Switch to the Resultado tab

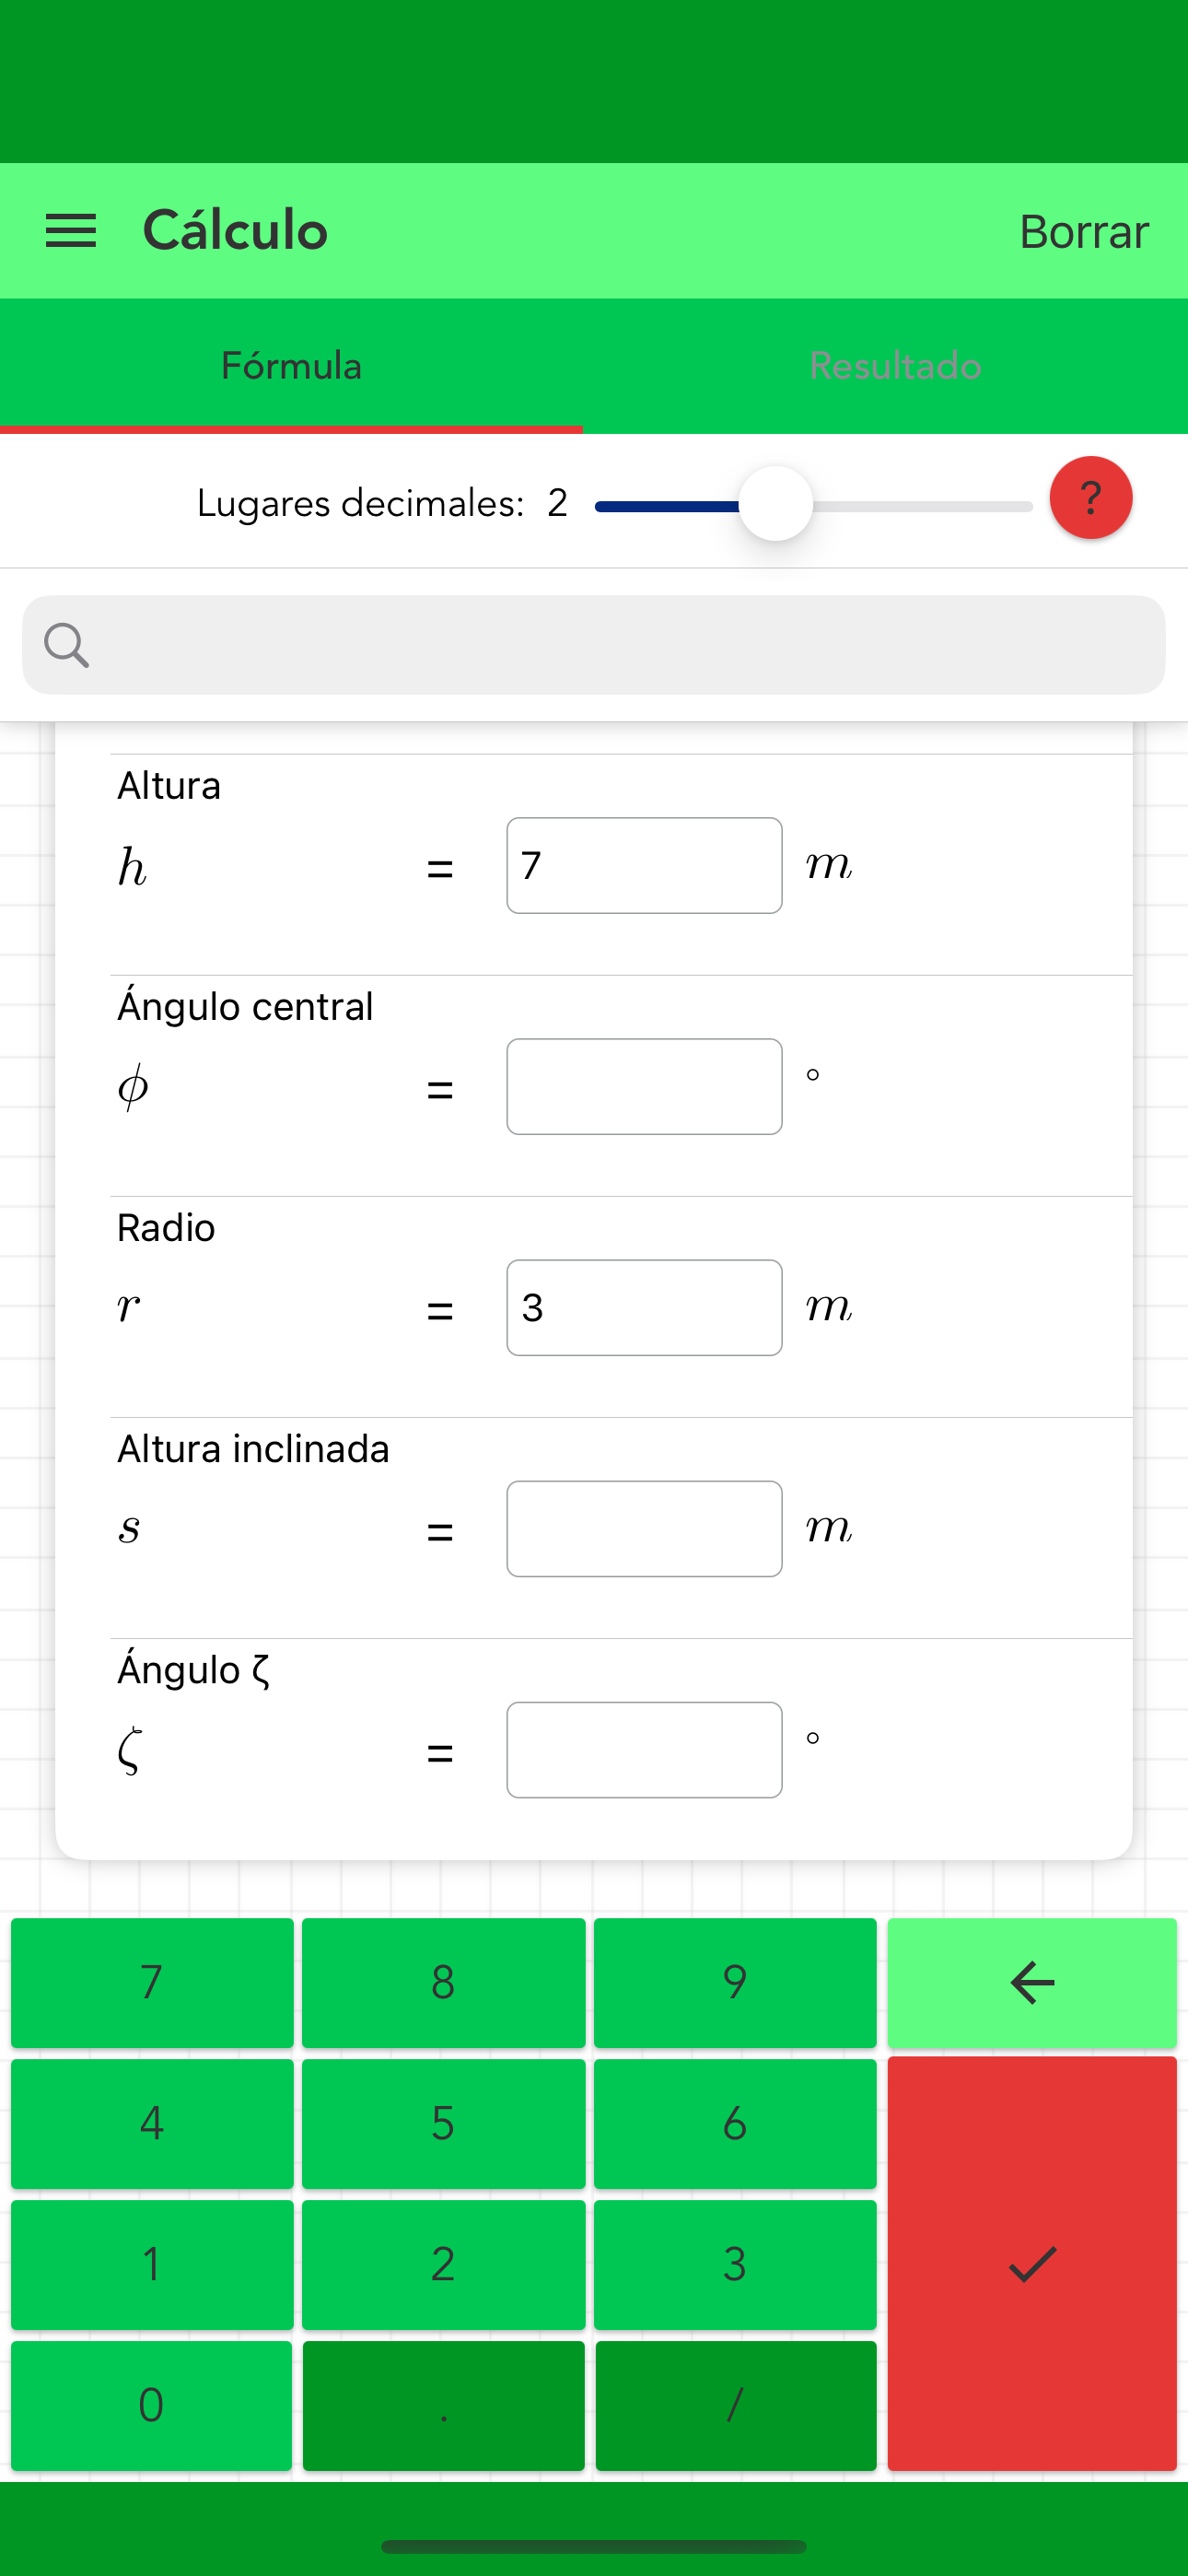click(x=894, y=366)
